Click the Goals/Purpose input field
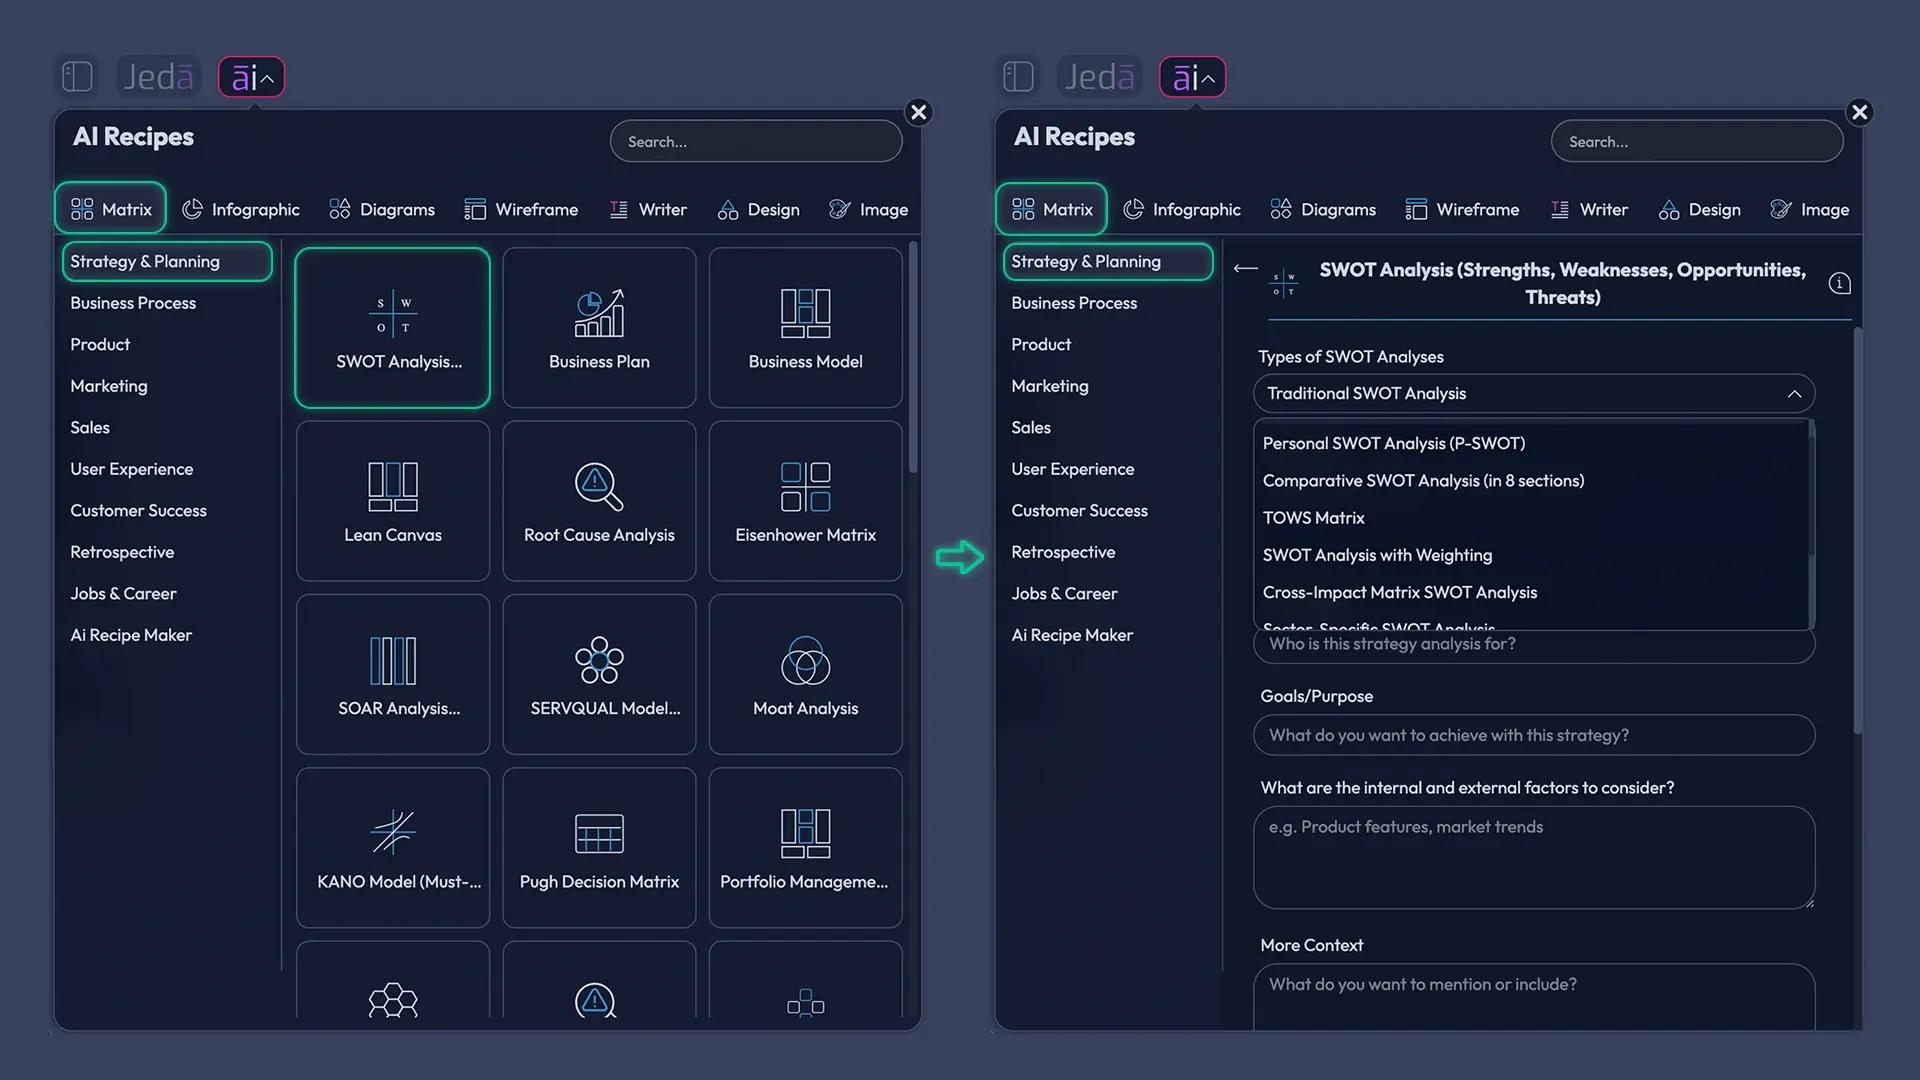This screenshot has width=1920, height=1080. coord(1534,735)
